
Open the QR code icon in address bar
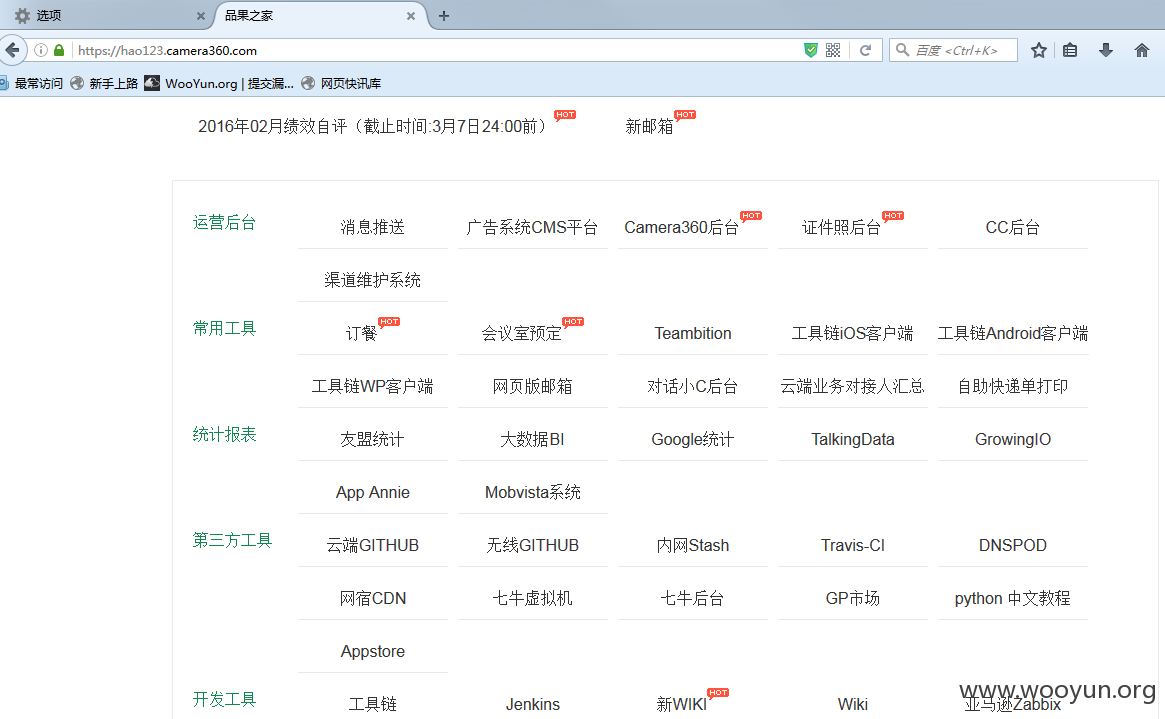point(833,51)
